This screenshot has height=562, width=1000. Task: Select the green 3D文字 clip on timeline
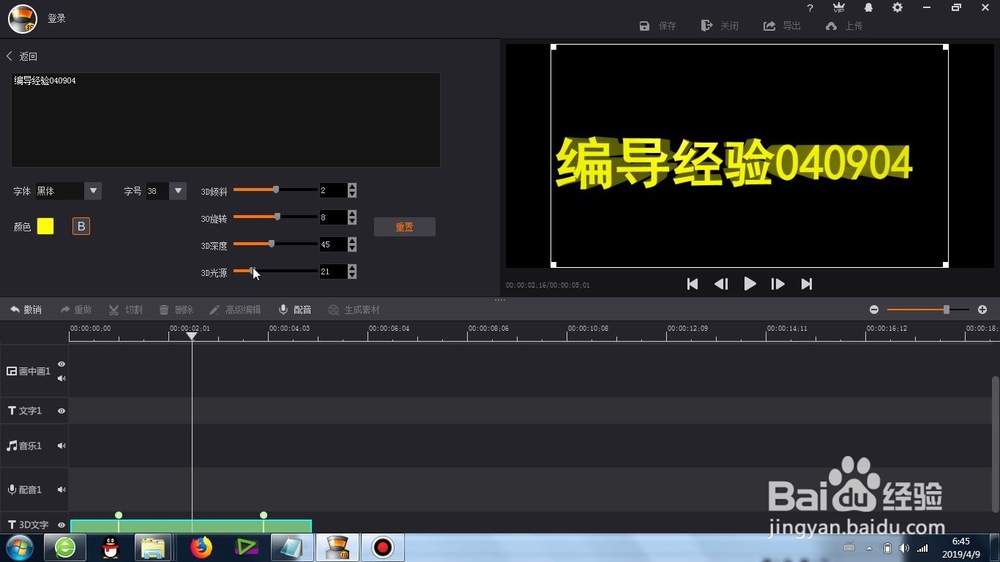pyautogui.click(x=191, y=526)
